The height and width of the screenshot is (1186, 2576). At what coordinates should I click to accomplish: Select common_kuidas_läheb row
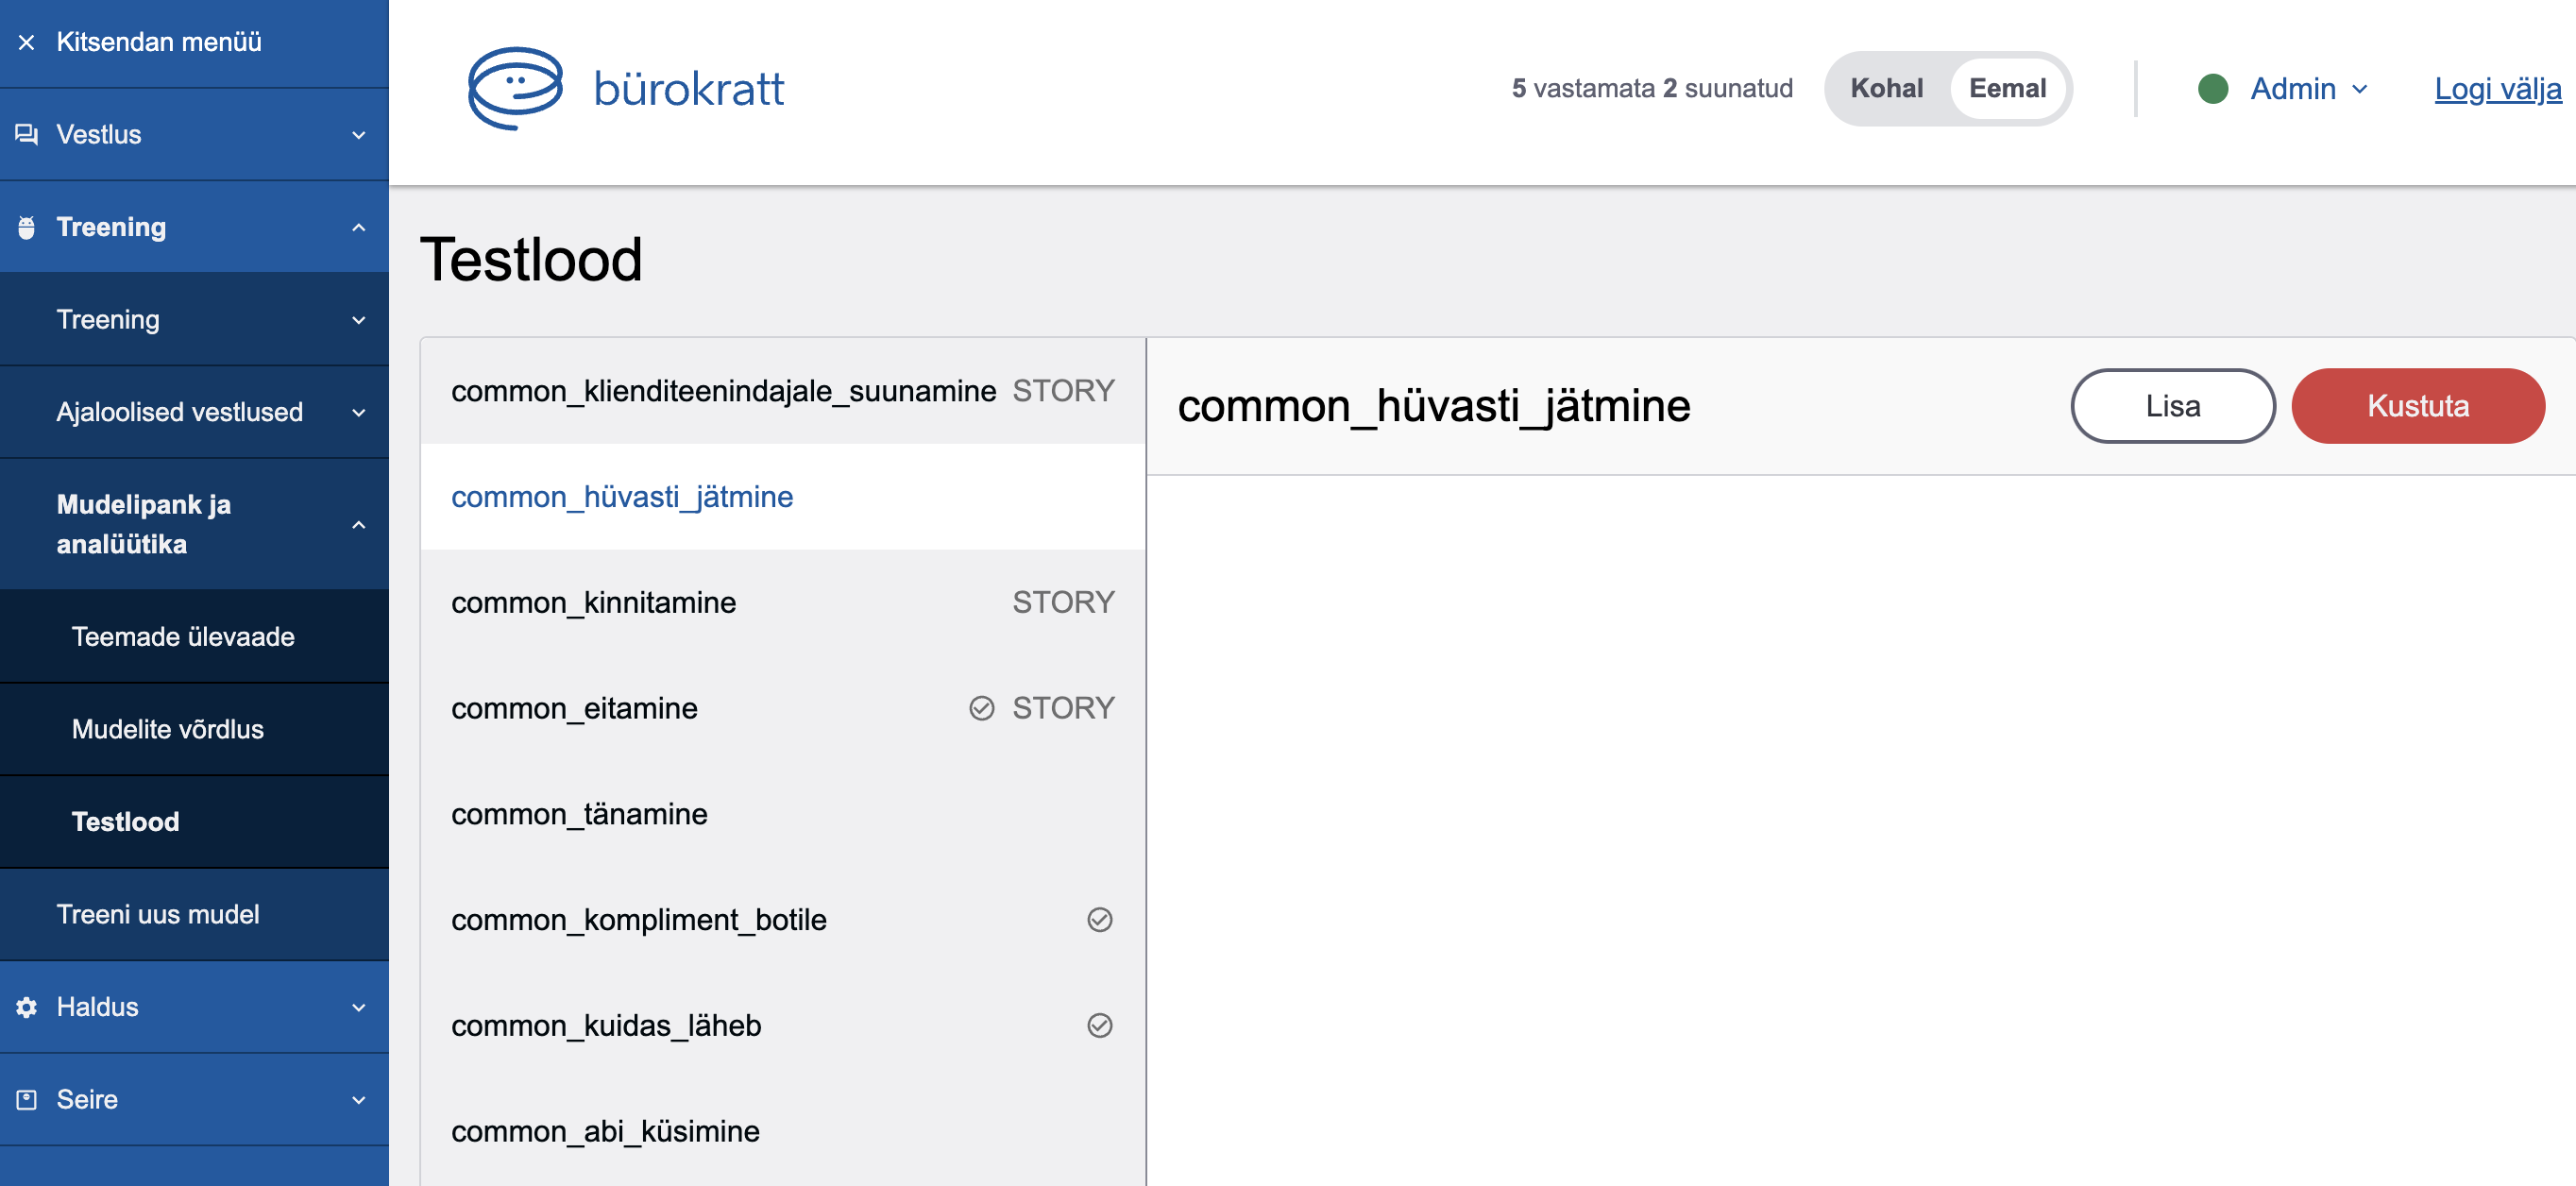tap(783, 1025)
